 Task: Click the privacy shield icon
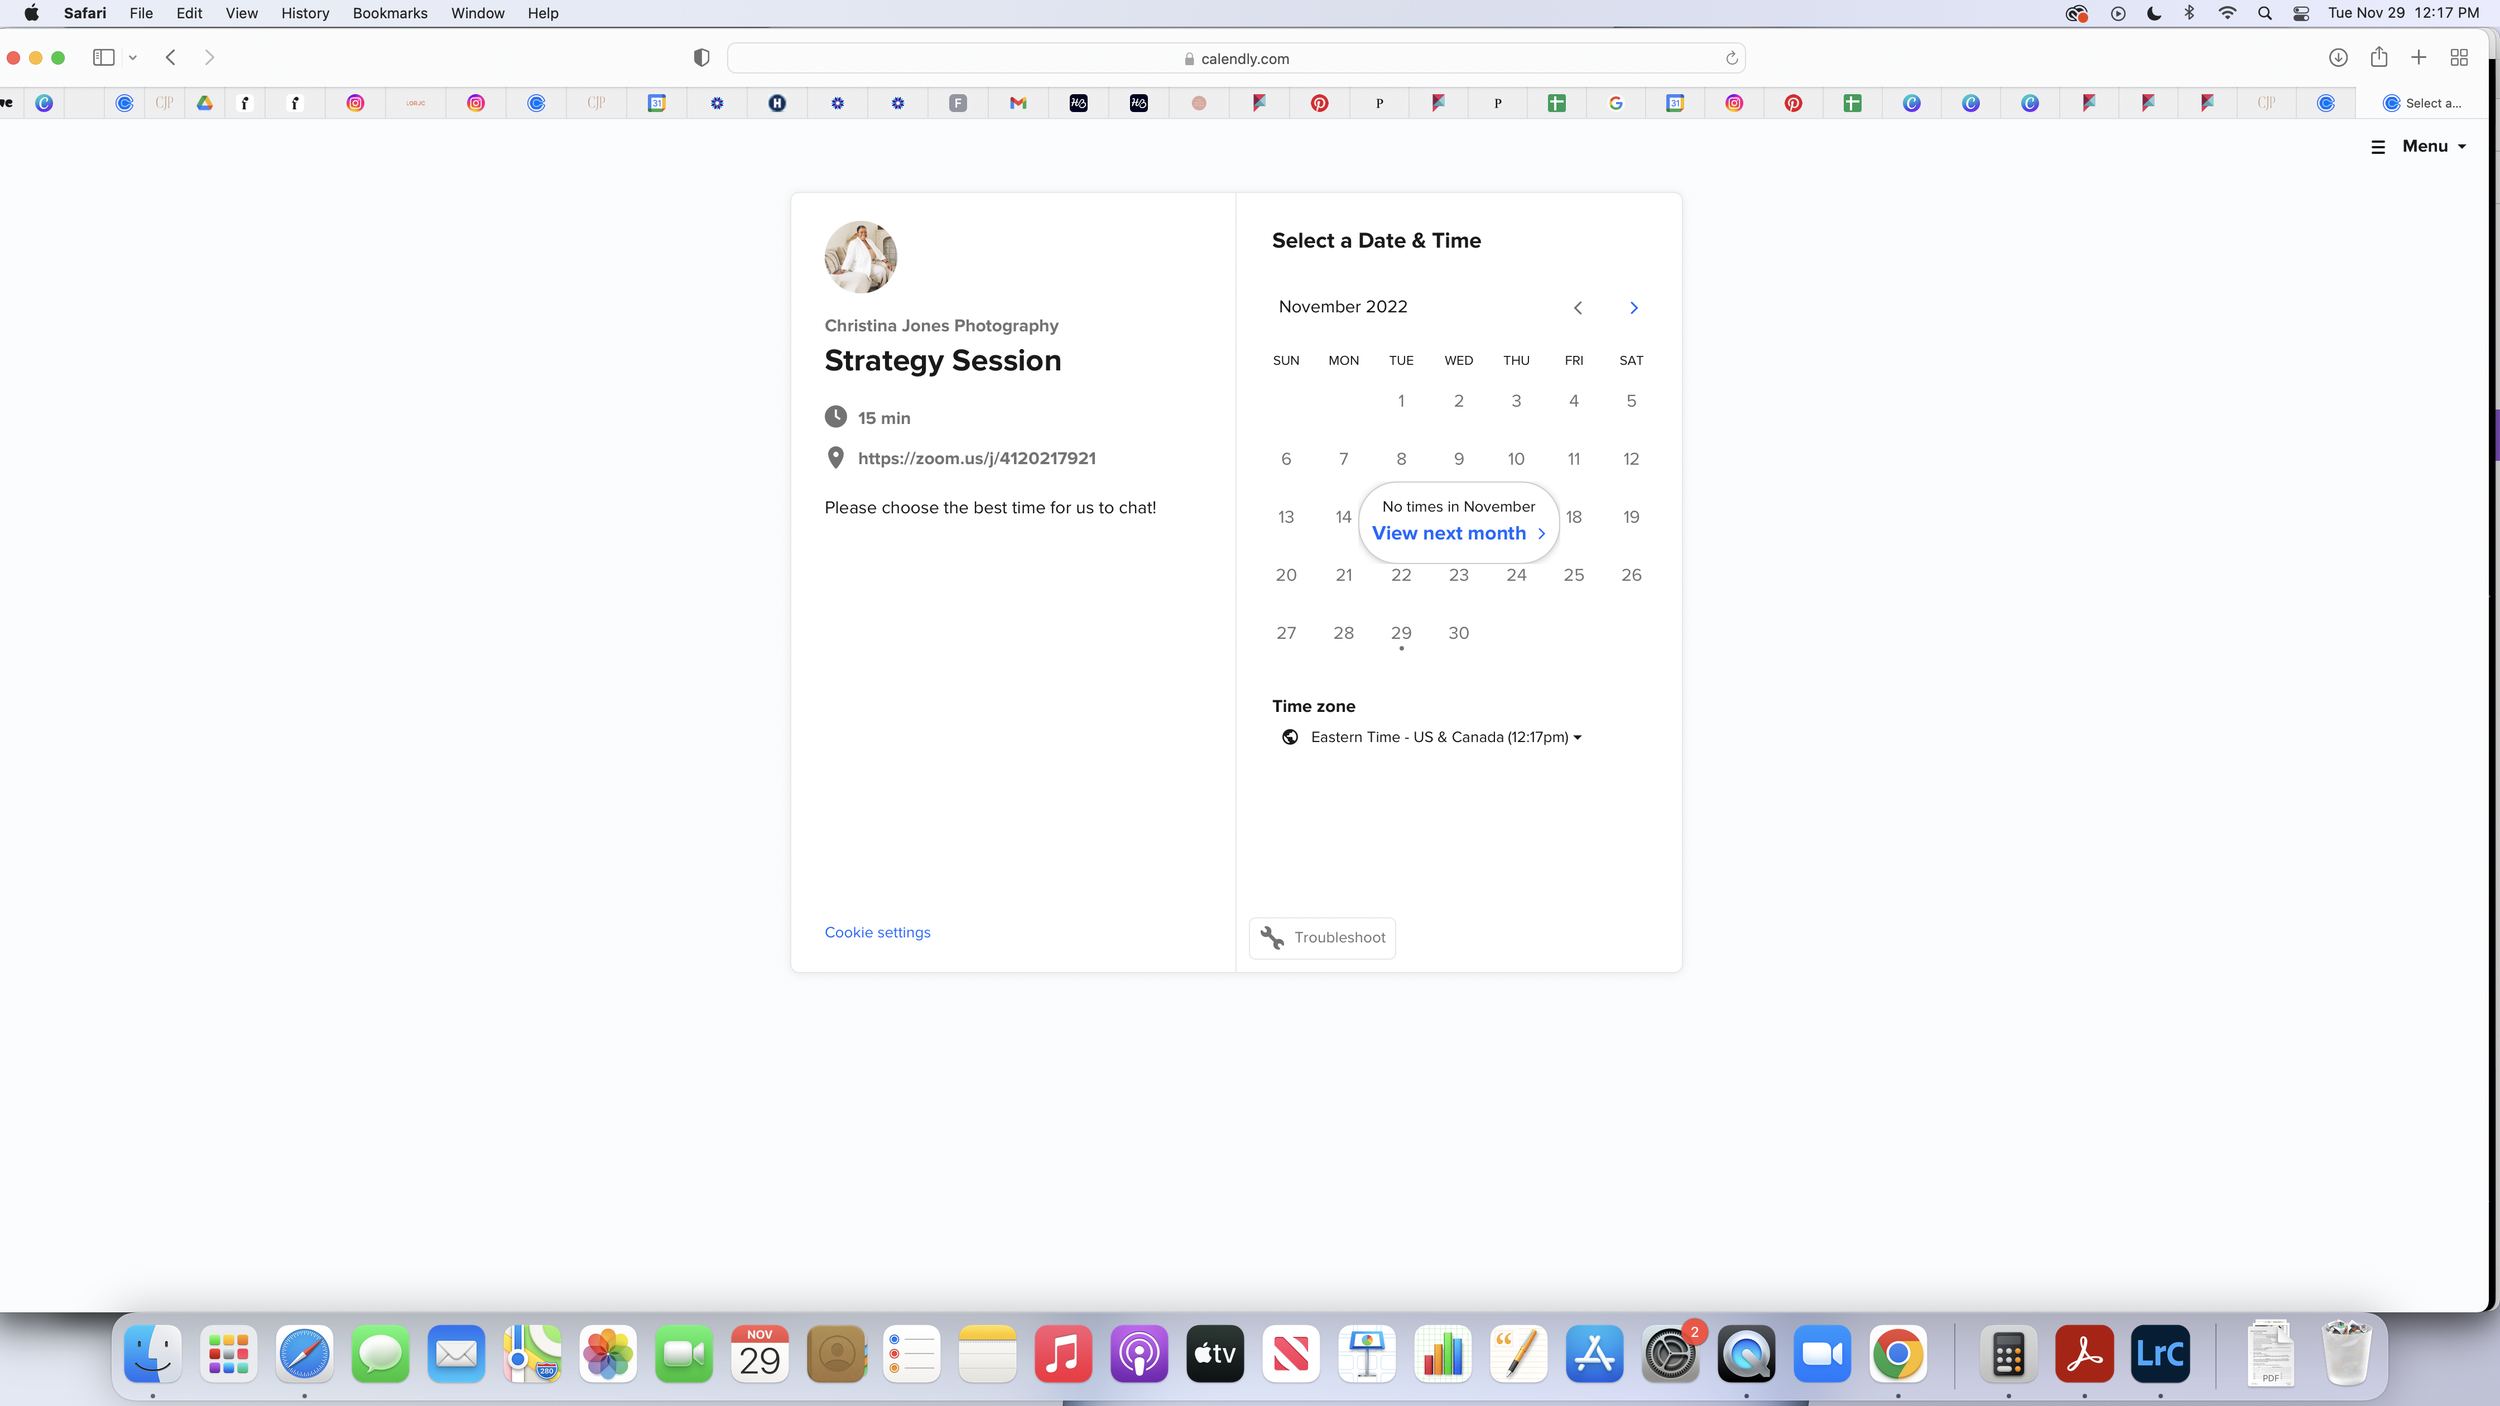pyautogui.click(x=701, y=57)
